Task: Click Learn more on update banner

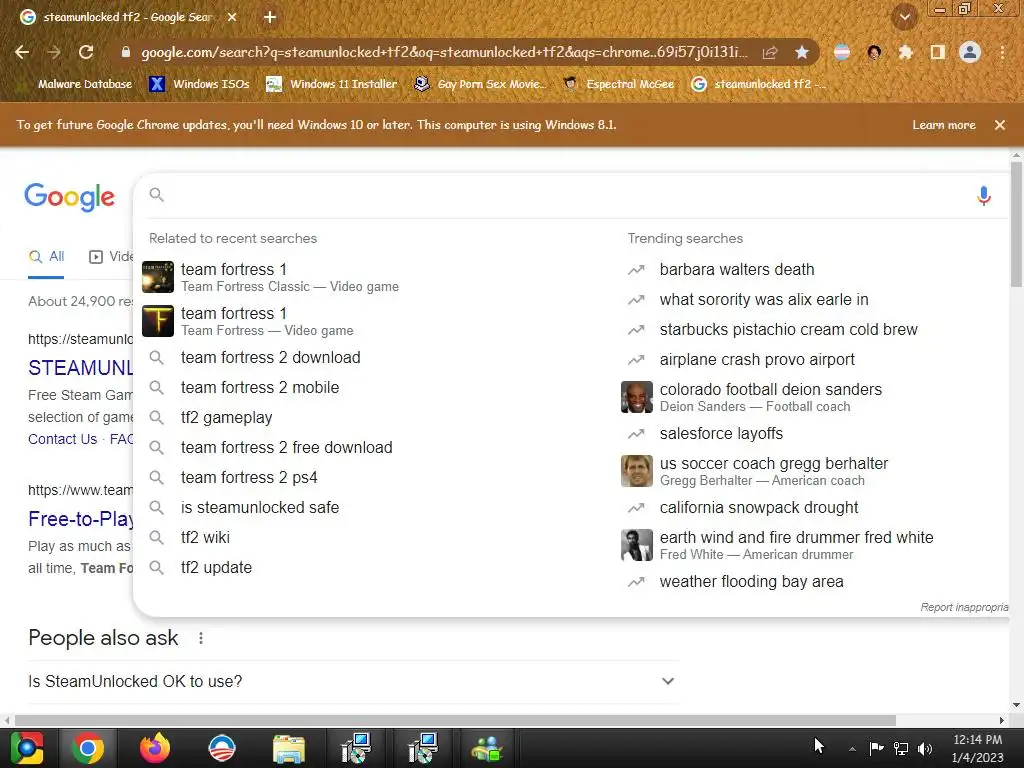Action: (944, 125)
